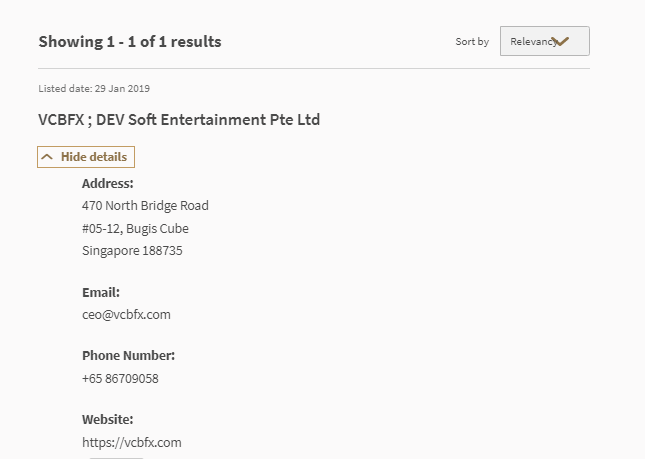Click the Listed date 29 Jan 2019 text
Viewport: 645px width, 459px height.
coord(94,89)
